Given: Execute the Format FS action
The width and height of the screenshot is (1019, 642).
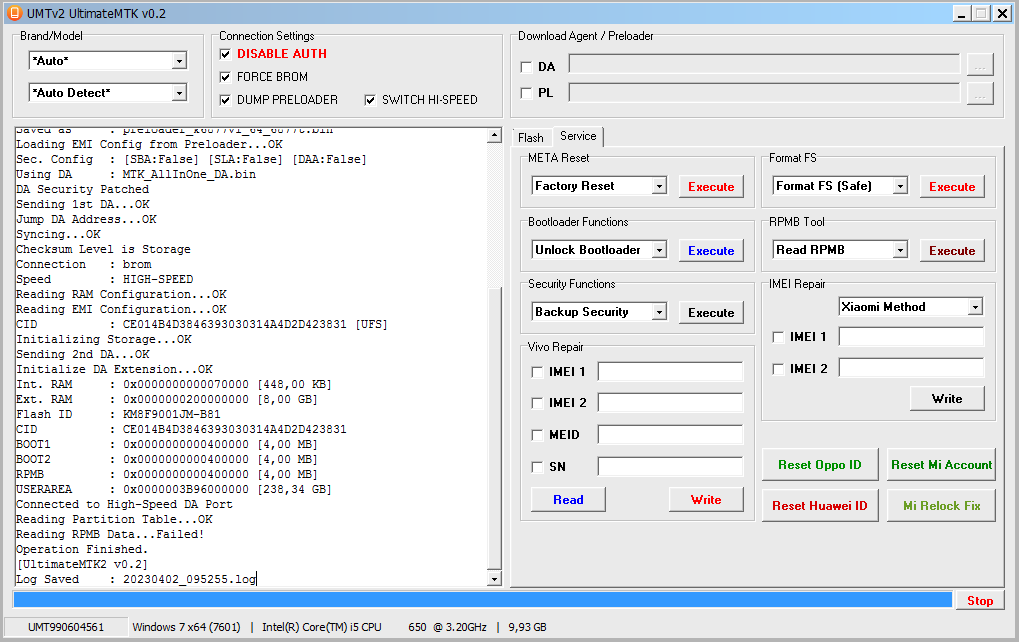Looking at the screenshot, I should click(952, 186).
